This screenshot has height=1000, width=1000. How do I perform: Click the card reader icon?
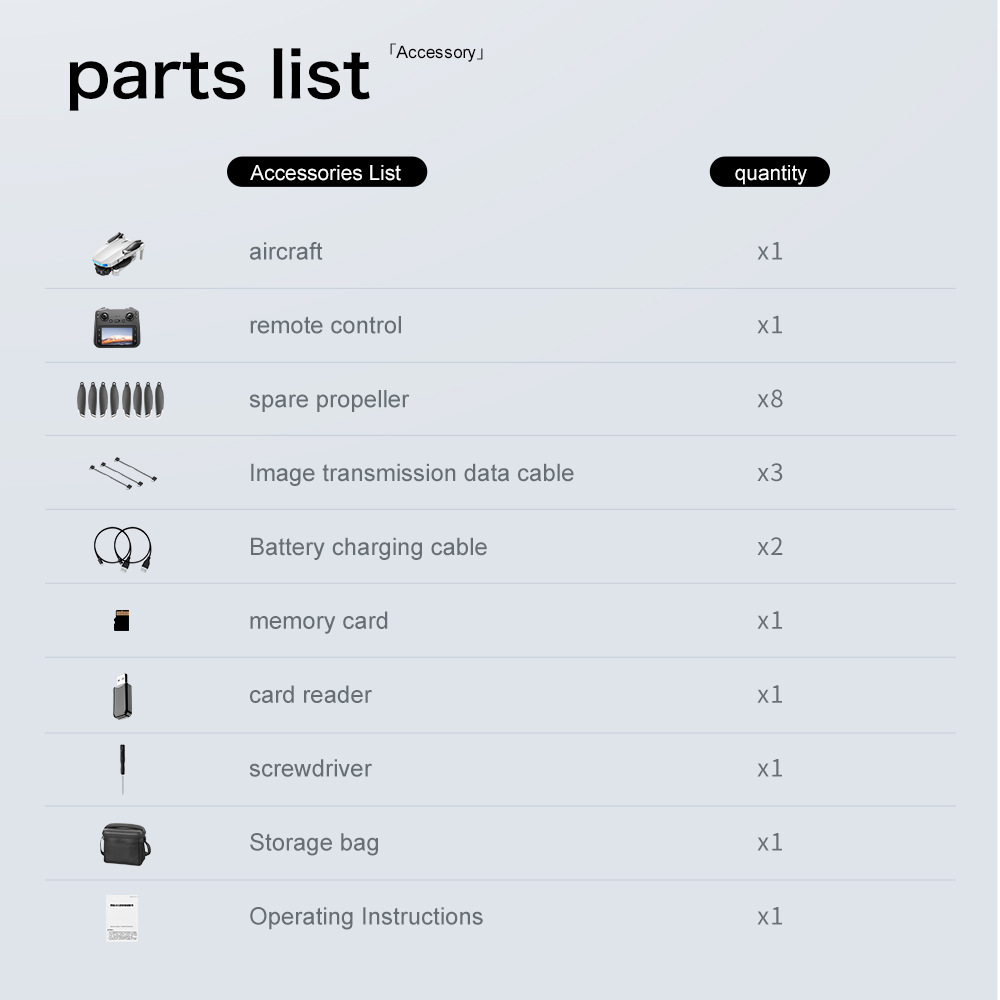tap(122, 696)
